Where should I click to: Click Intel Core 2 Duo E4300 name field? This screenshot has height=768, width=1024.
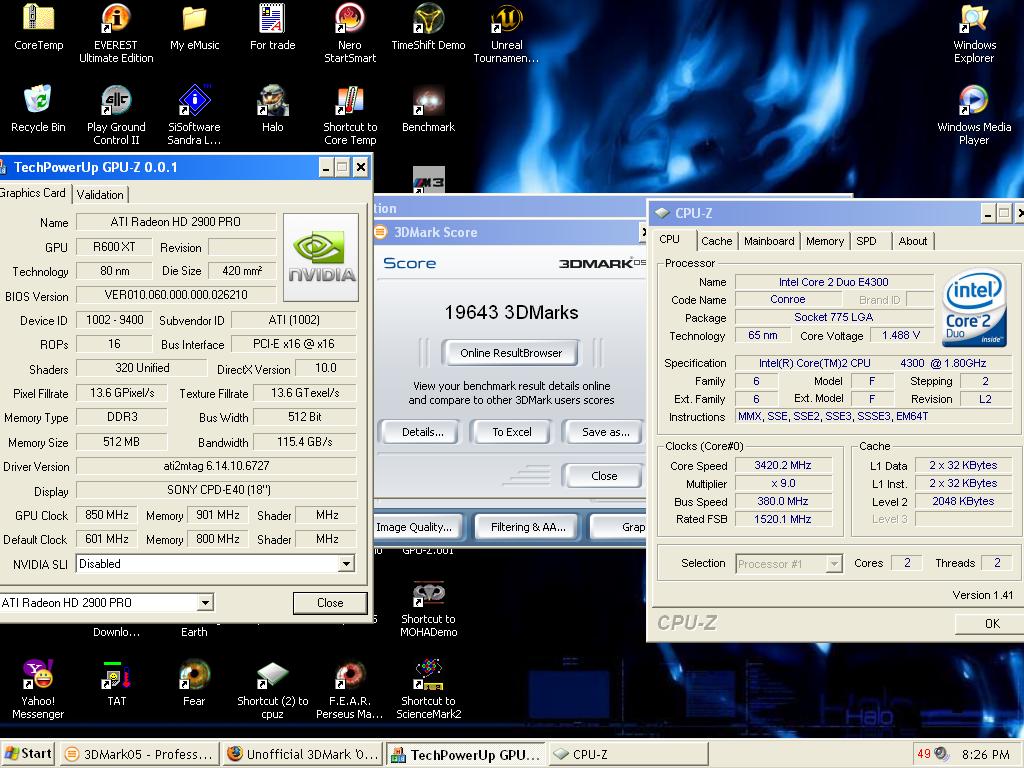point(834,282)
